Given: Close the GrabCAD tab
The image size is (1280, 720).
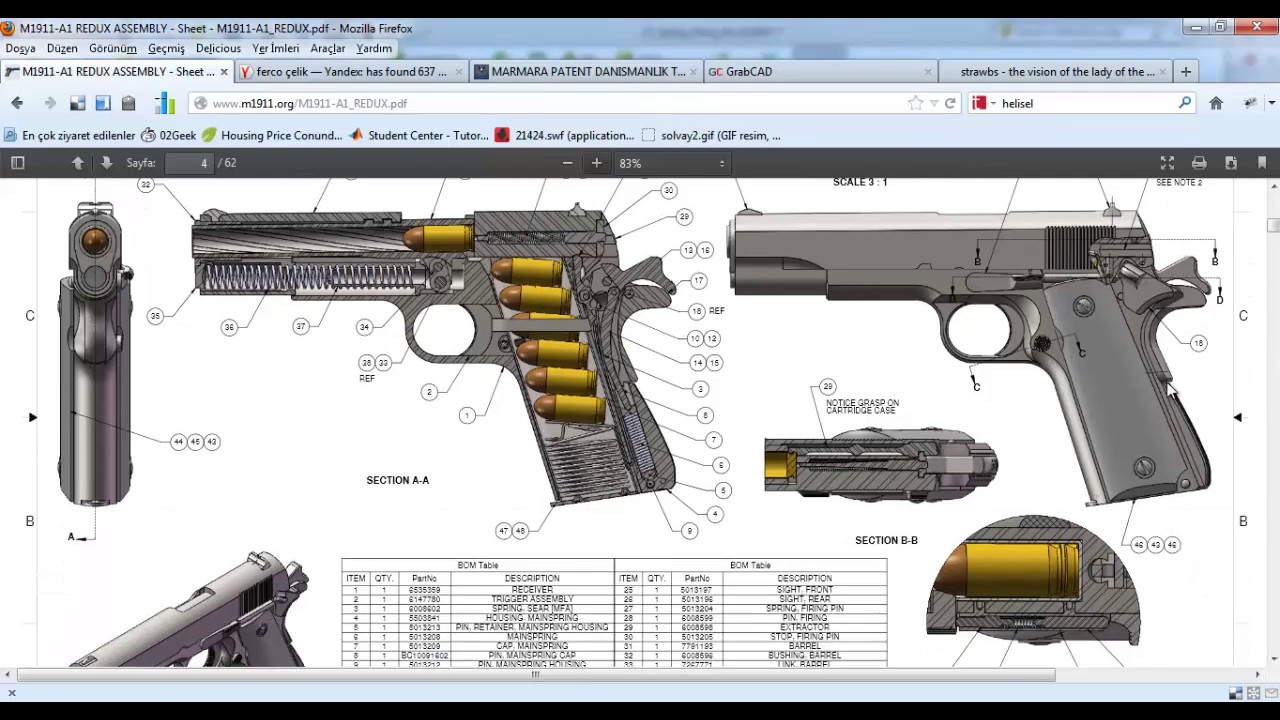Looking at the screenshot, I should pyautogui.click(x=928, y=72).
